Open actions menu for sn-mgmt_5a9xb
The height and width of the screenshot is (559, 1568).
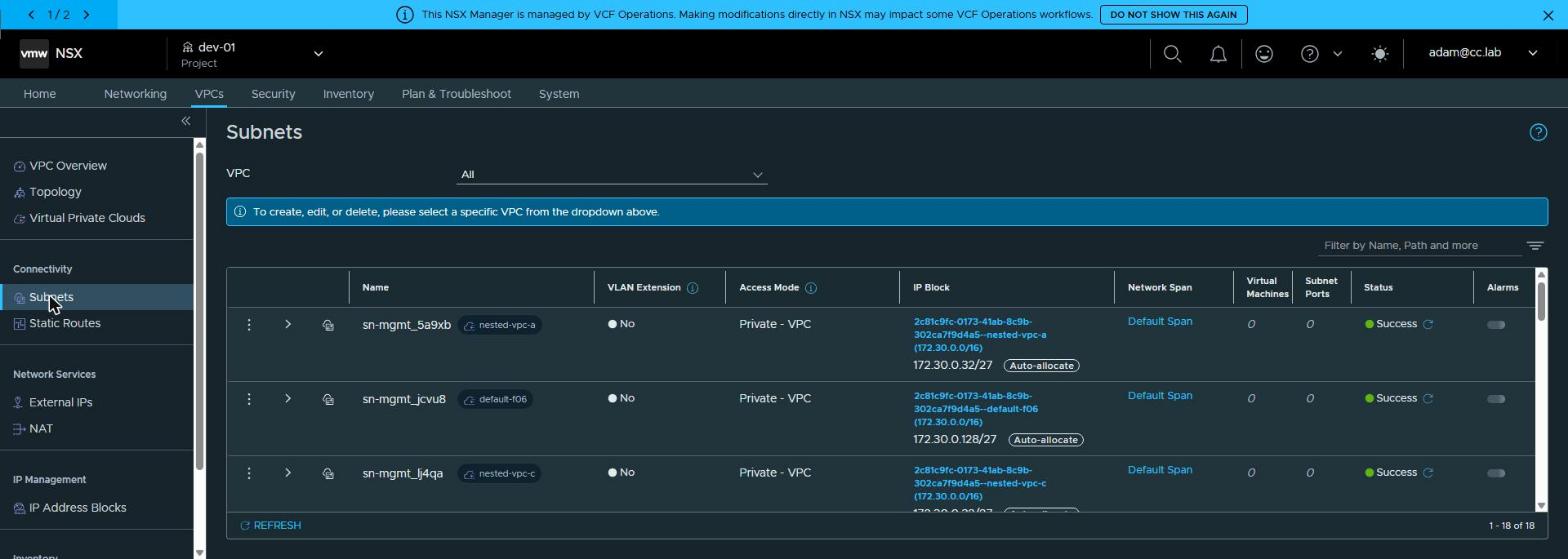pyautogui.click(x=249, y=324)
